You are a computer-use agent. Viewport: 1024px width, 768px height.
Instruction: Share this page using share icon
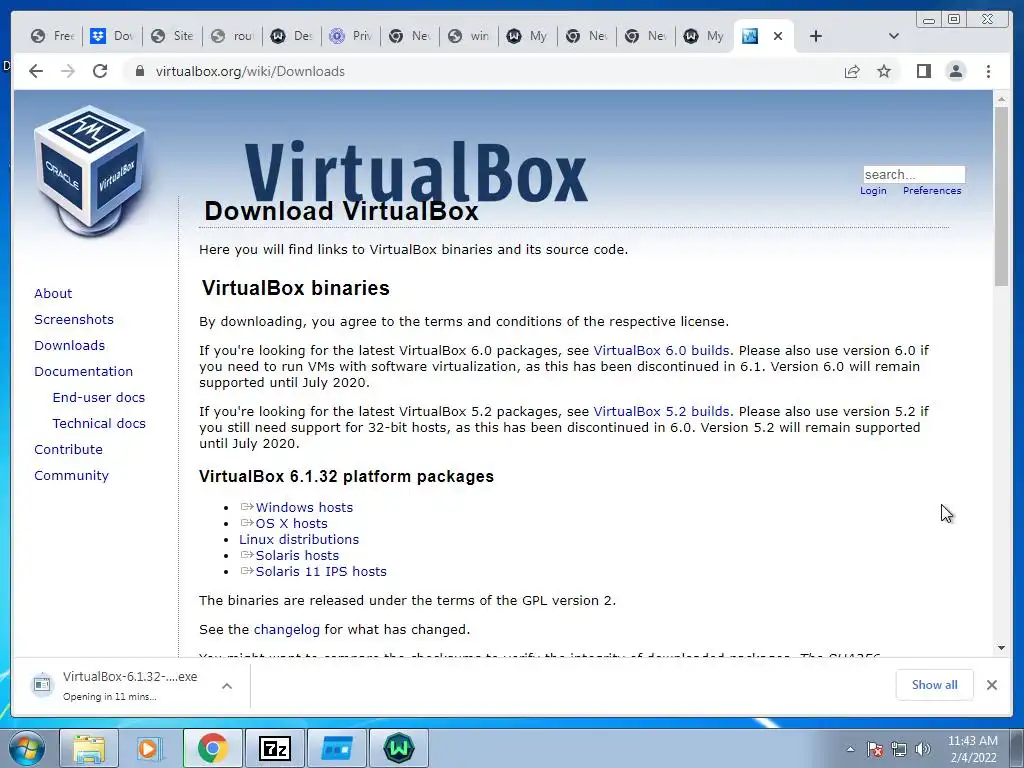tap(852, 71)
